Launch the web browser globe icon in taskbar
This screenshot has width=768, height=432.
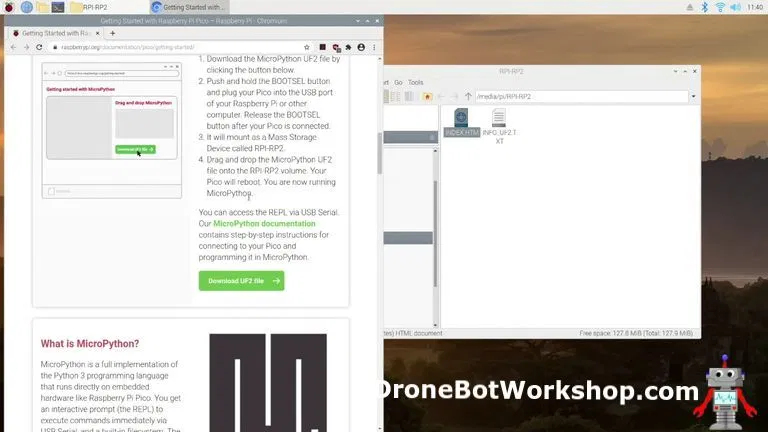tap(26, 7)
